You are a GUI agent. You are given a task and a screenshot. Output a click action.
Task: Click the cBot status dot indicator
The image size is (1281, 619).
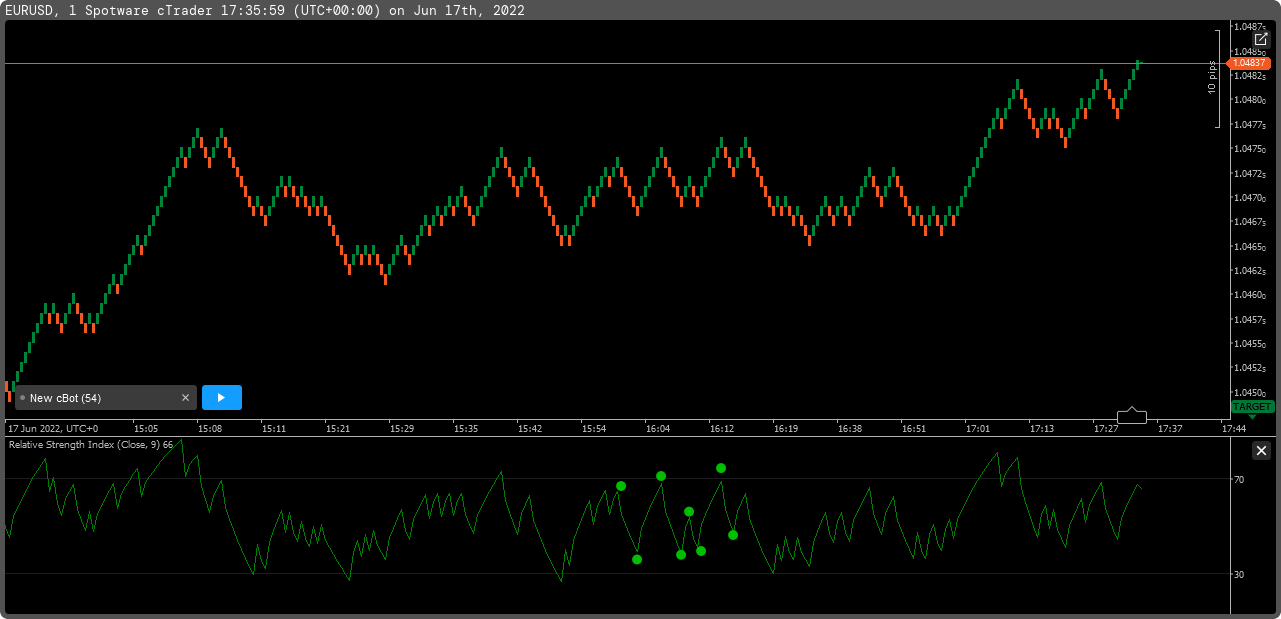(x=22, y=398)
